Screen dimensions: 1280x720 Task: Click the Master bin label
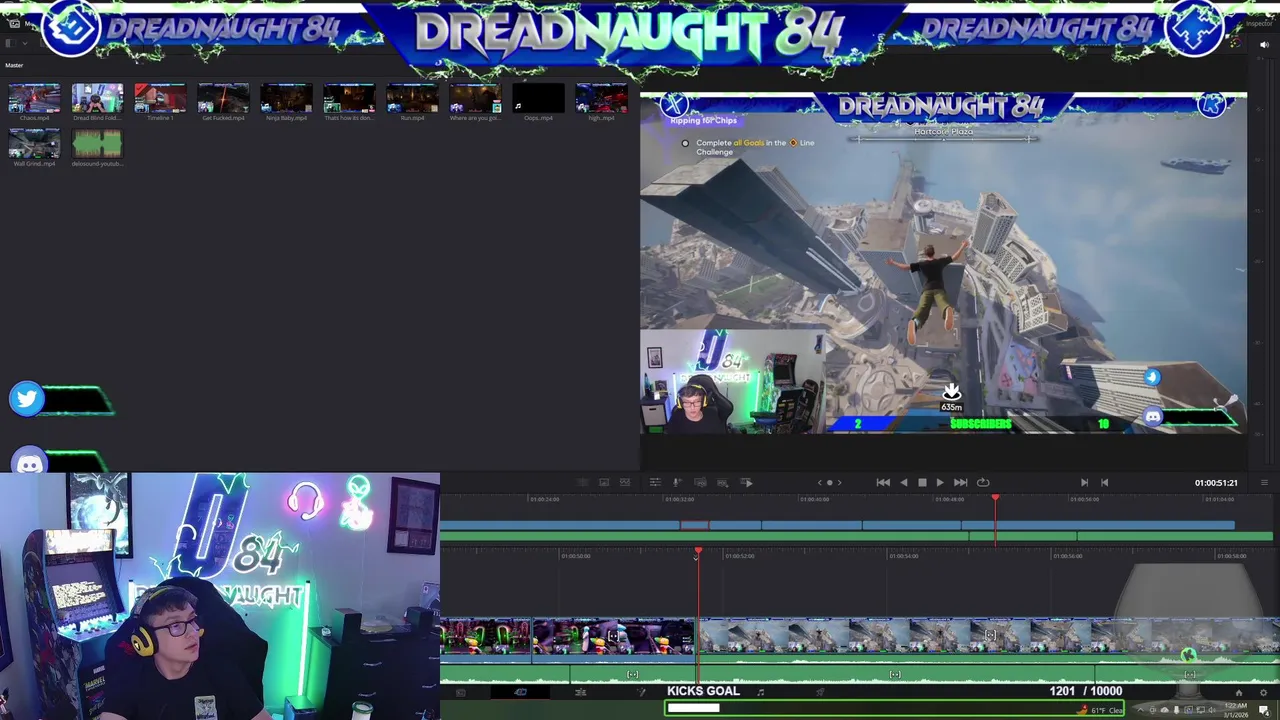point(14,65)
